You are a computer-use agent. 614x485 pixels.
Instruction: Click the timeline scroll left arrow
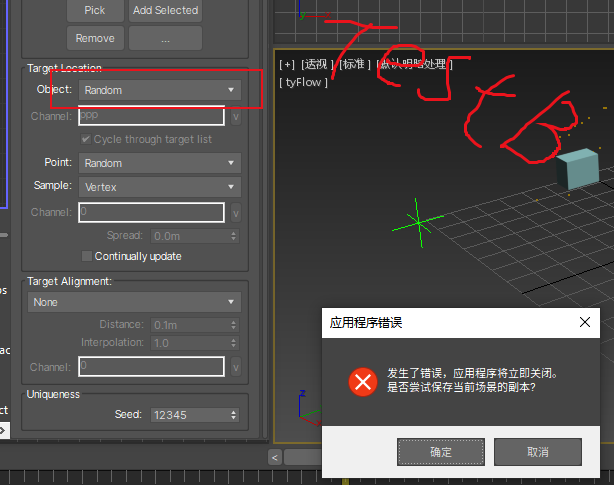pos(275,457)
